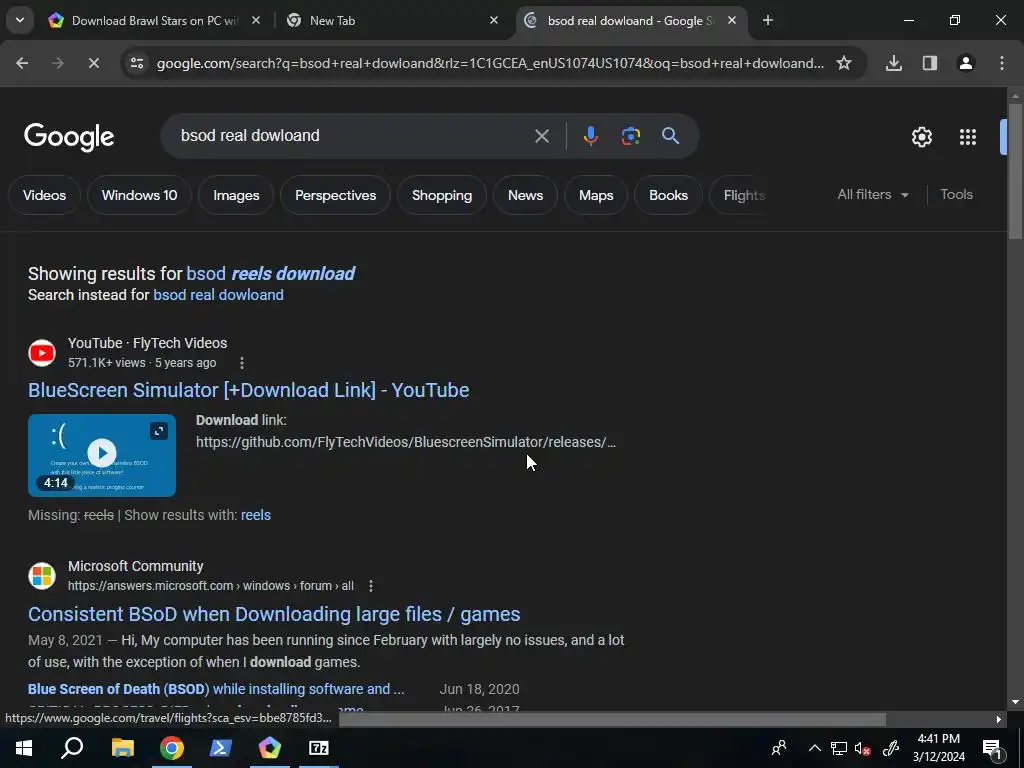Bookmark this page with star icon

844,63
